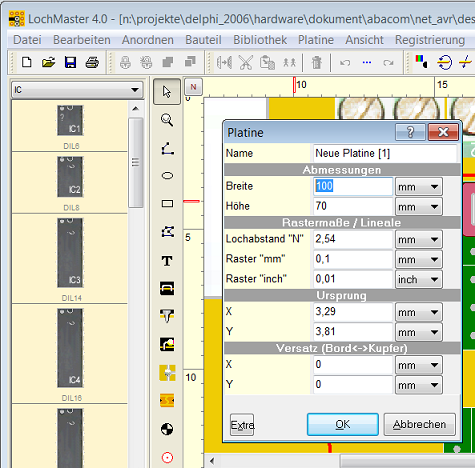Screen dimensions: 475x468
Task: Open the Höhe unit dropdown
Action: coord(419,207)
